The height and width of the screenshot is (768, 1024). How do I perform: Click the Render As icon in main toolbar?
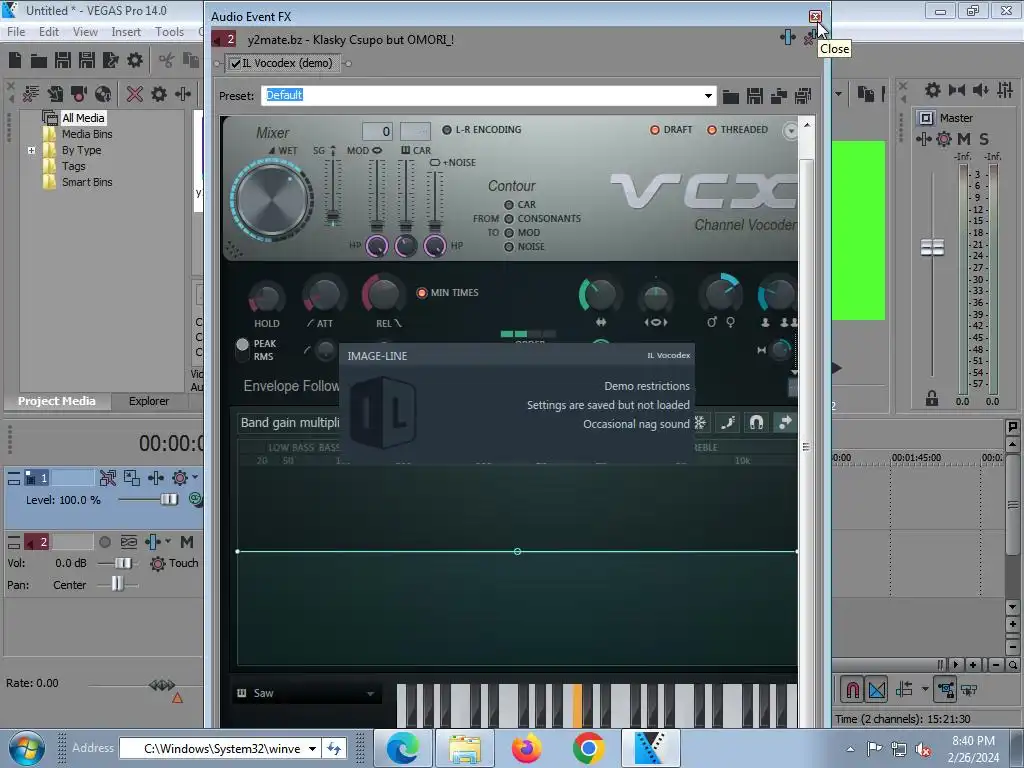(x=110, y=61)
